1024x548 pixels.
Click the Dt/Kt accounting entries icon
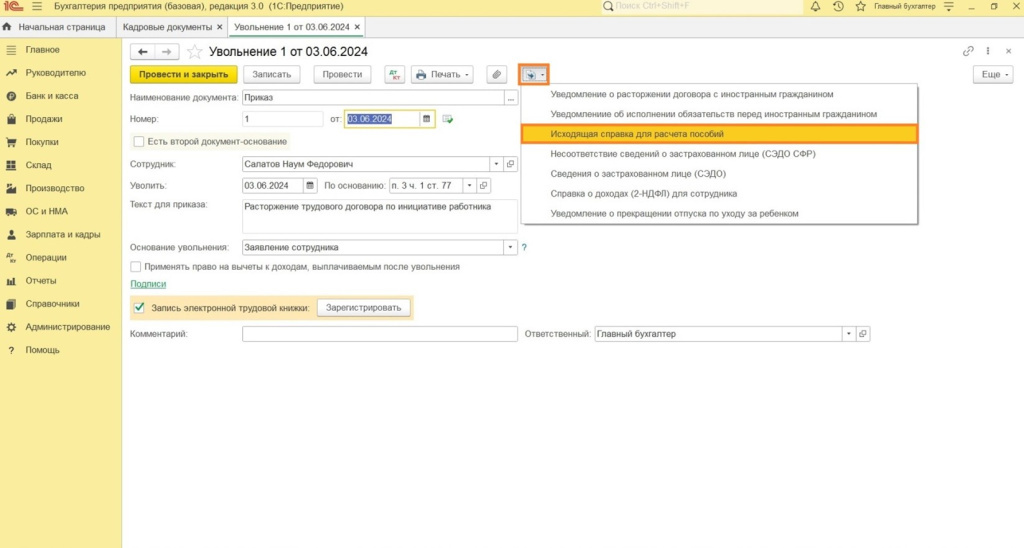(x=394, y=75)
